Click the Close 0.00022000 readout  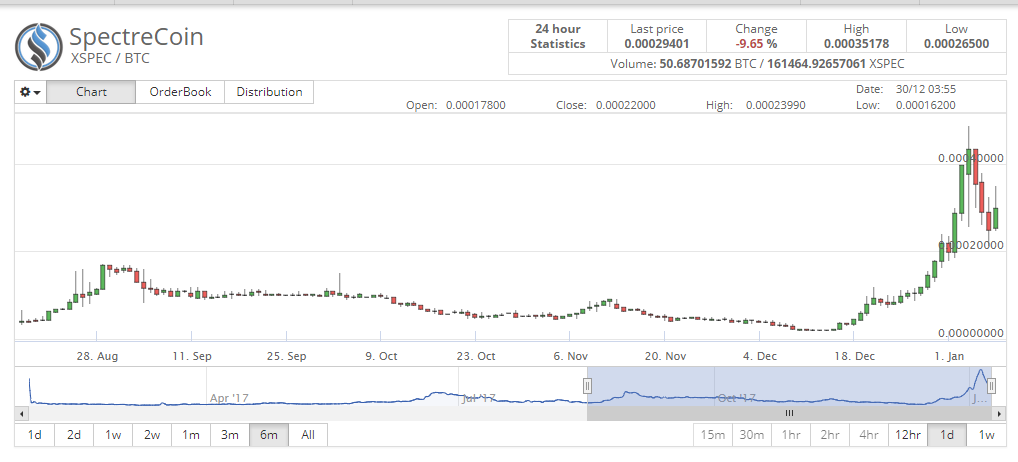click(606, 105)
